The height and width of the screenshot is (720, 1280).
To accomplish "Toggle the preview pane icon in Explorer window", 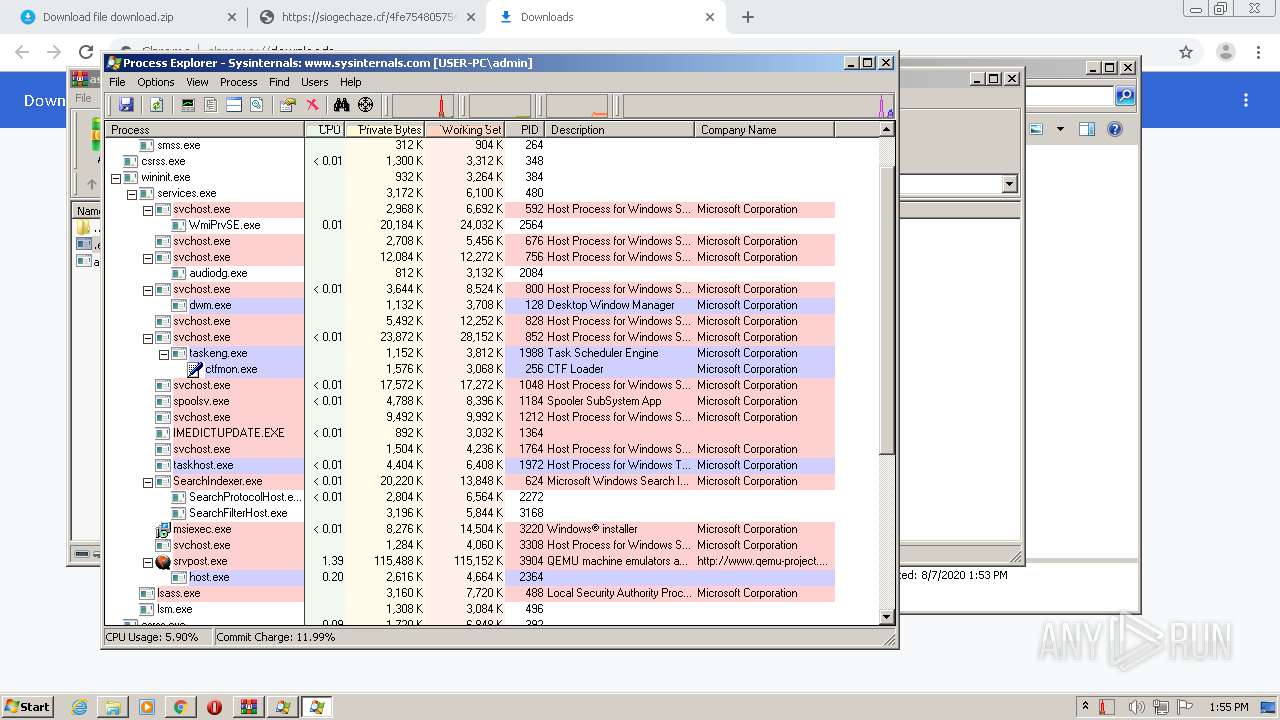I will click(1088, 129).
